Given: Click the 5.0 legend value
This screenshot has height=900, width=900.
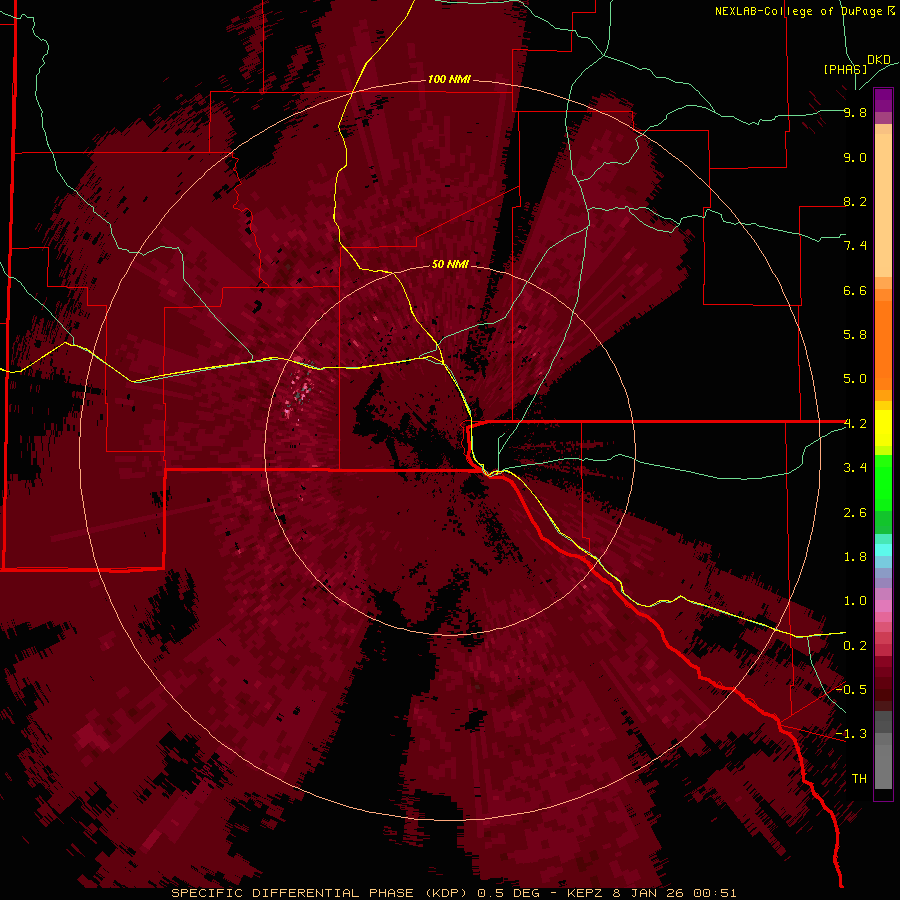Looking at the screenshot, I should pos(855,379).
